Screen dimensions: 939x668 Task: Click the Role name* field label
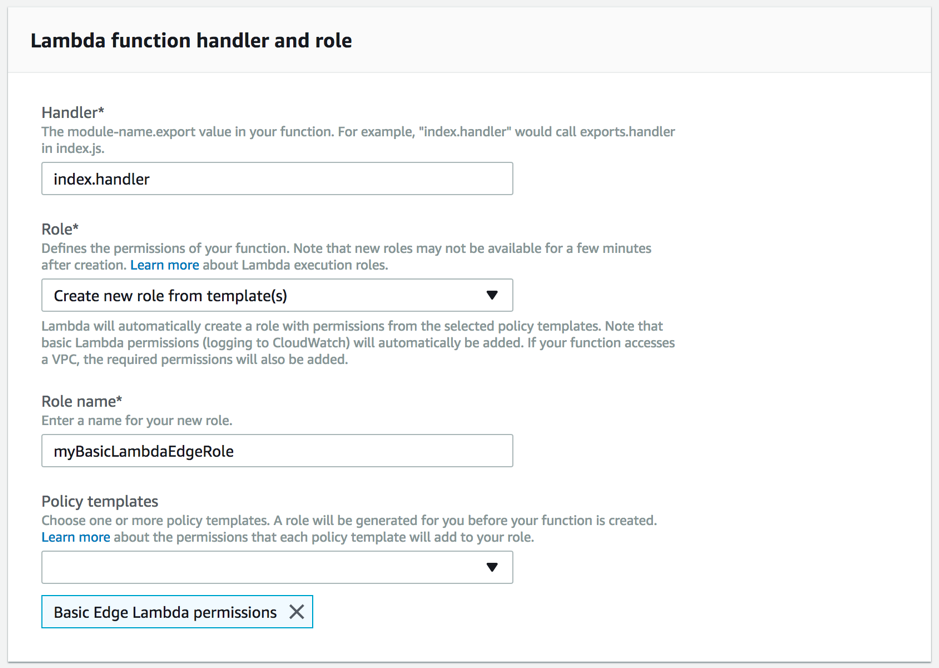tap(82, 401)
